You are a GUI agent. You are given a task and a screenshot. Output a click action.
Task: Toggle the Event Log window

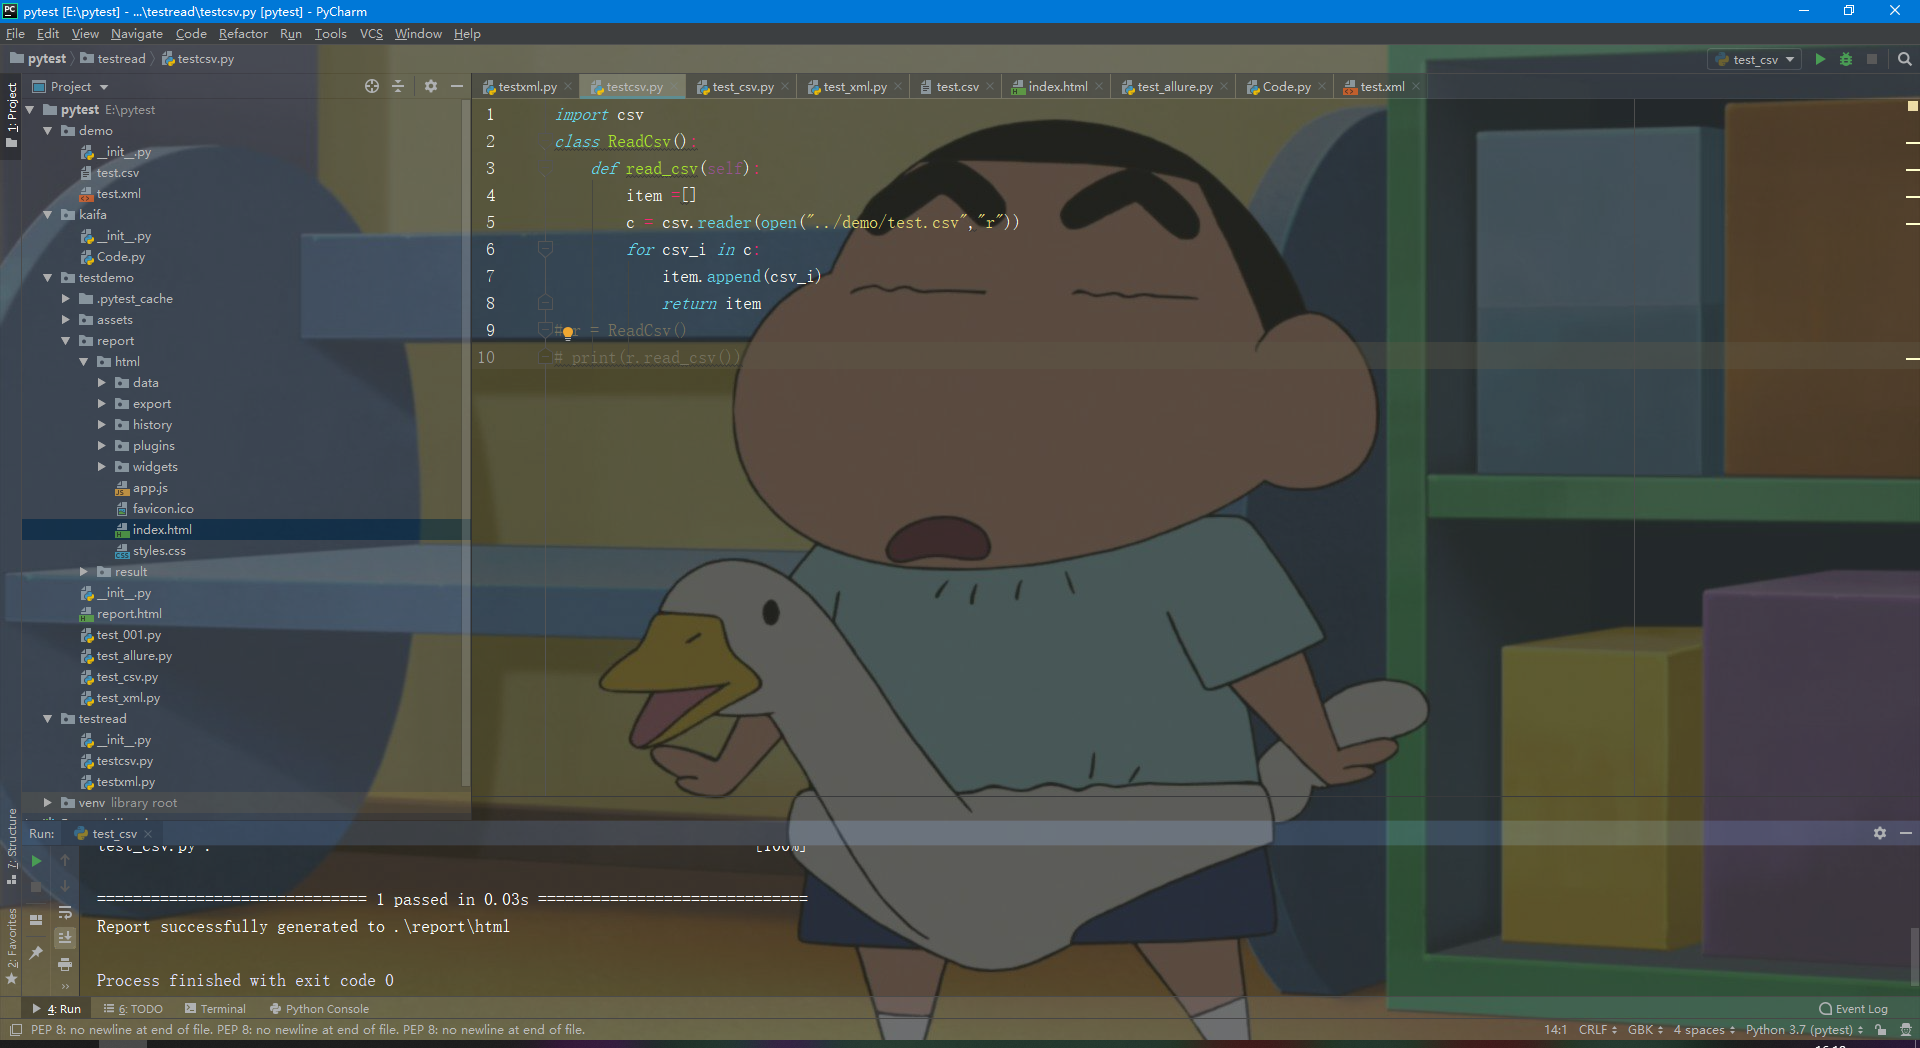tap(1854, 1009)
